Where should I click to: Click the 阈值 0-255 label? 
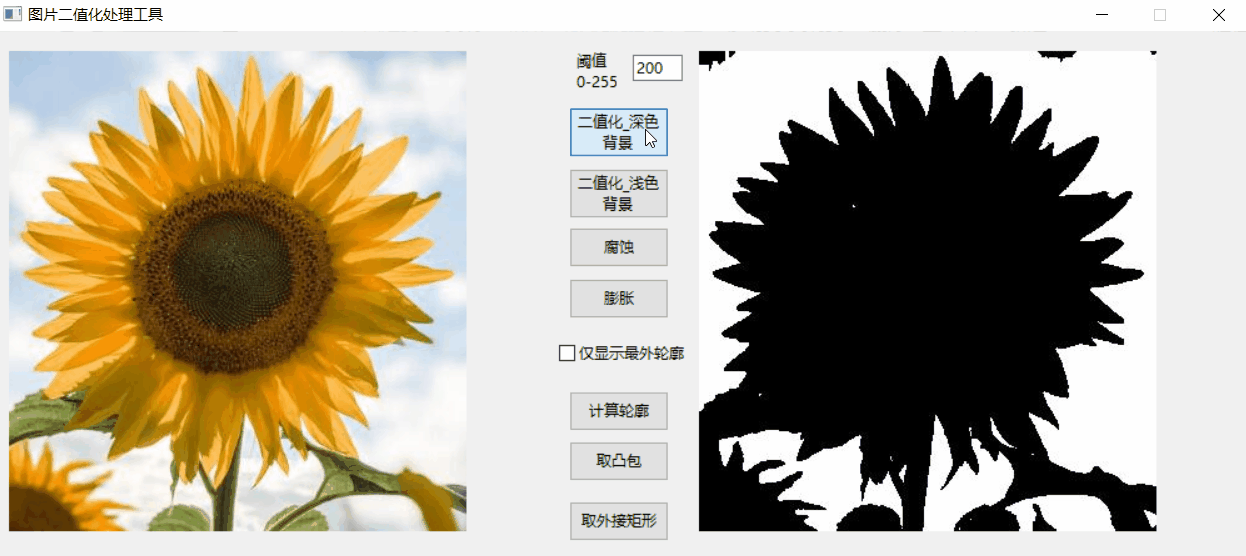click(597, 71)
